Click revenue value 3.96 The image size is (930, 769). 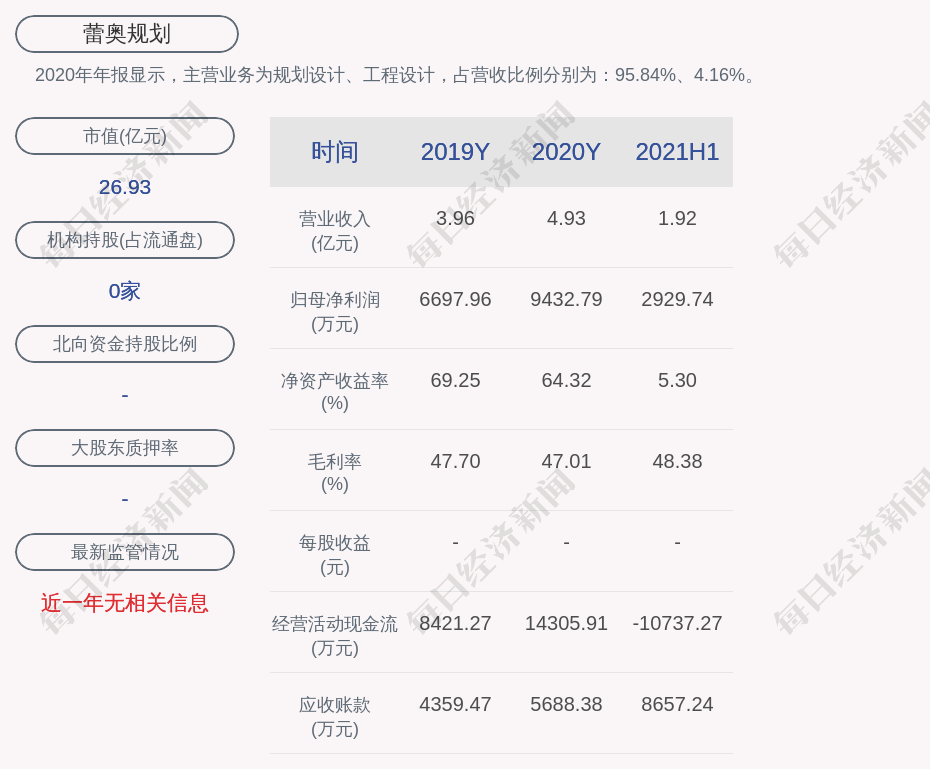[455, 218]
